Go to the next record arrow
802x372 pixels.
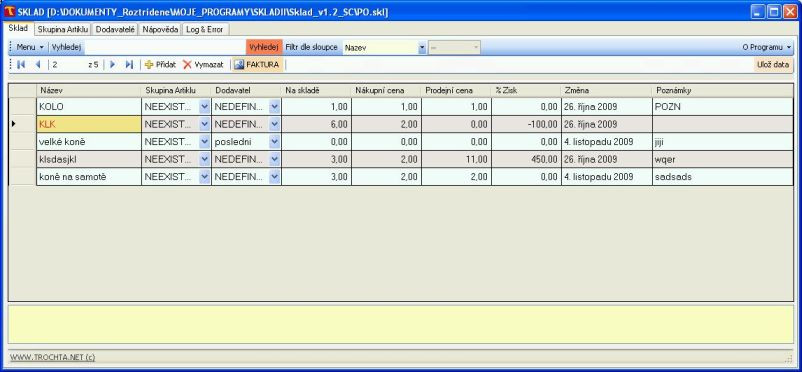(113, 64)
